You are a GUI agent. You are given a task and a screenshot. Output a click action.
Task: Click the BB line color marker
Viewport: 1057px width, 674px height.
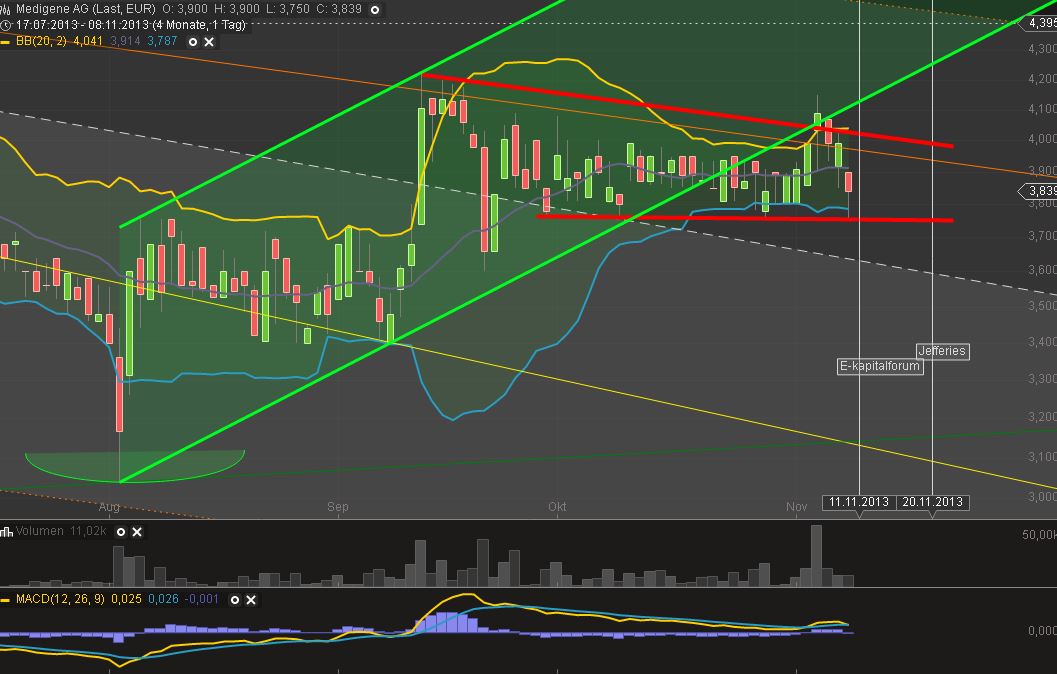pyautogui.click(x=5, y=42)
